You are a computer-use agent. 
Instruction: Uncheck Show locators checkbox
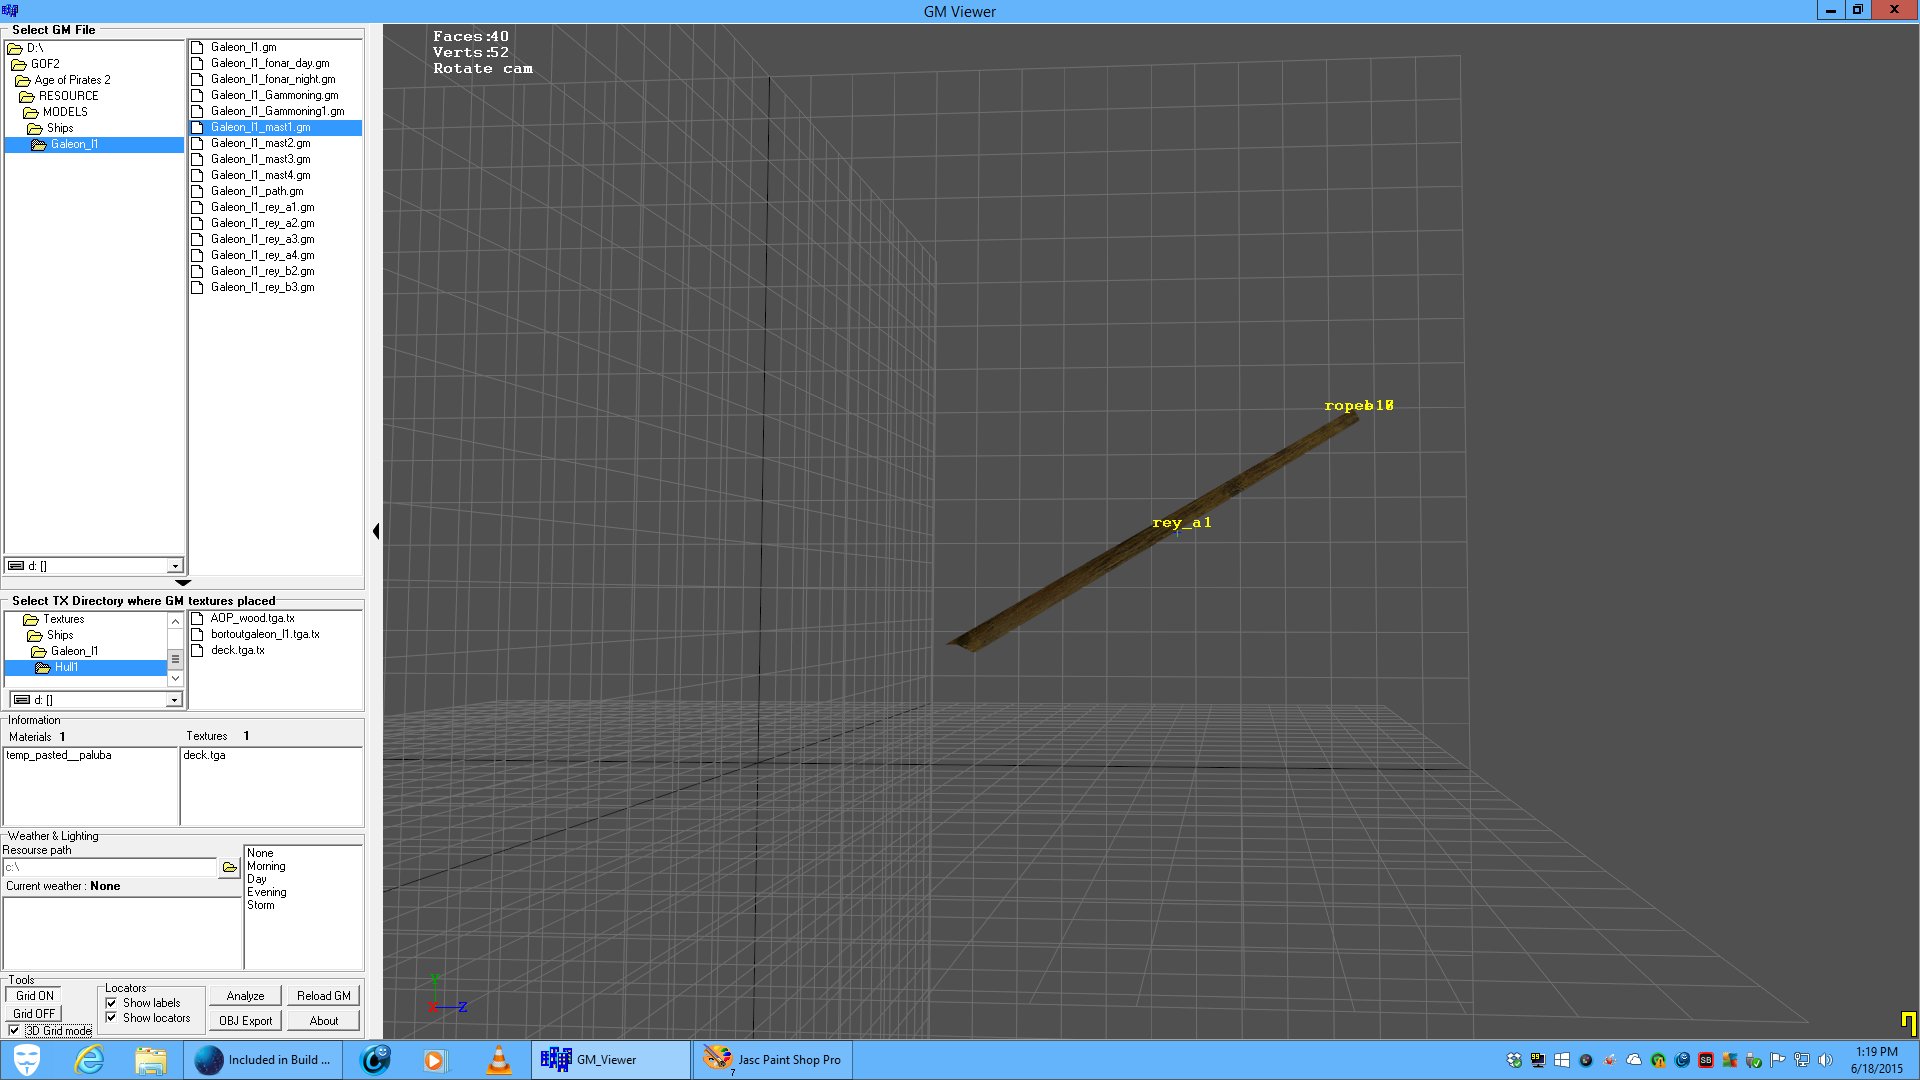(111, 1018)
